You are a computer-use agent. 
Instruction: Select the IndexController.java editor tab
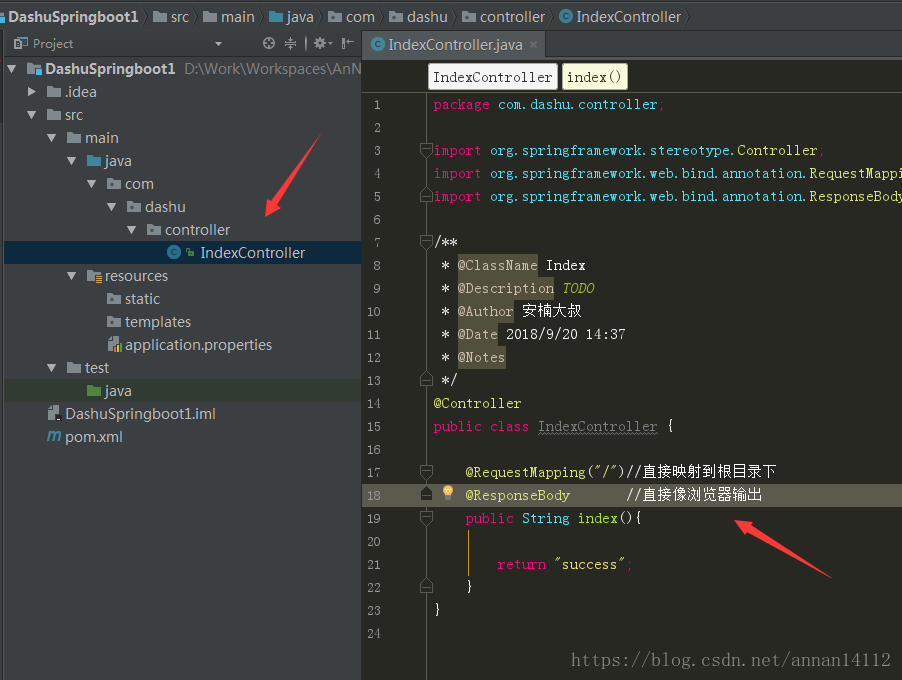(x=454, y=45)
